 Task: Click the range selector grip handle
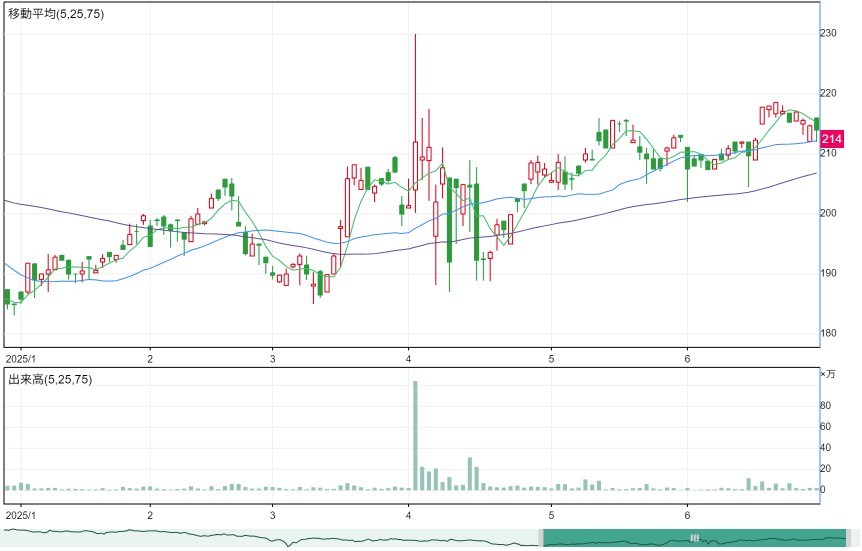point(694,538)
